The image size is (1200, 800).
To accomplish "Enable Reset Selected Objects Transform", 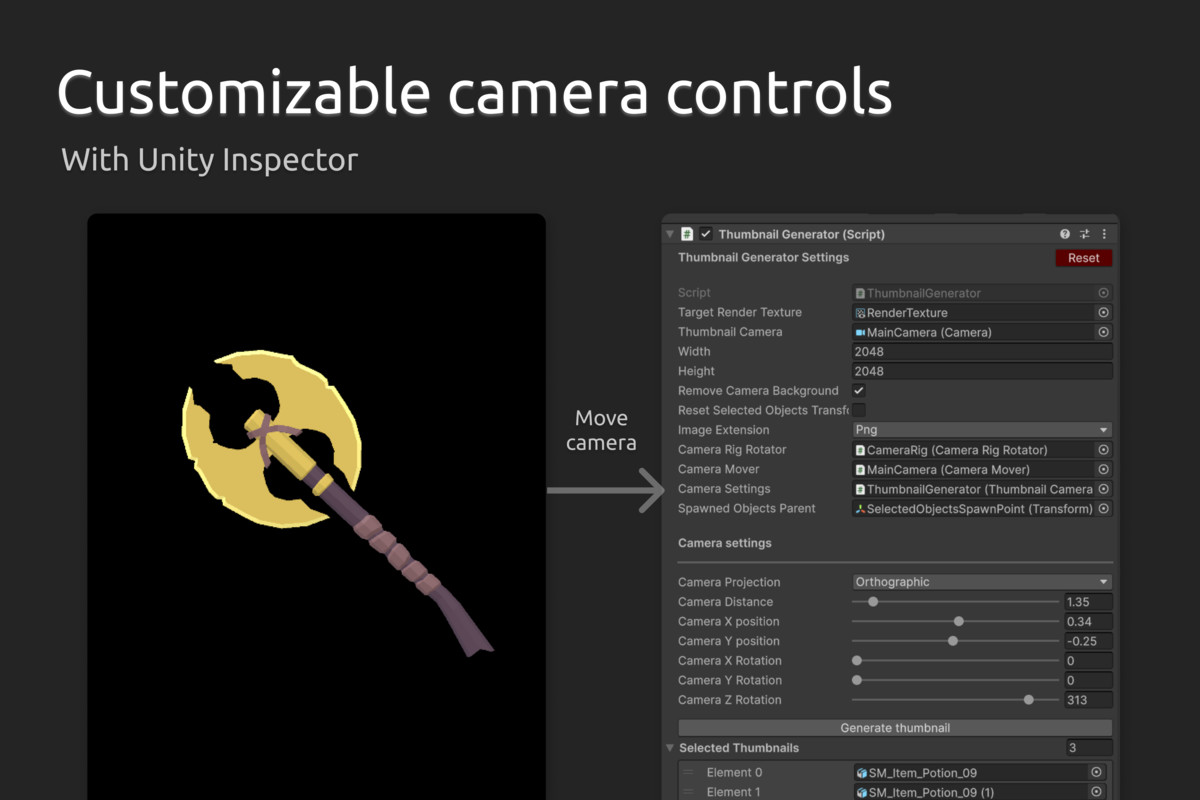I will (858, 410).
